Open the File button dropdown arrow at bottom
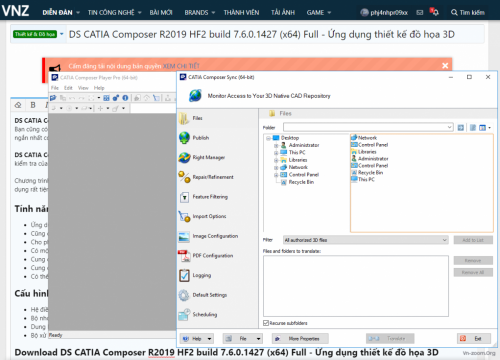 258,339
